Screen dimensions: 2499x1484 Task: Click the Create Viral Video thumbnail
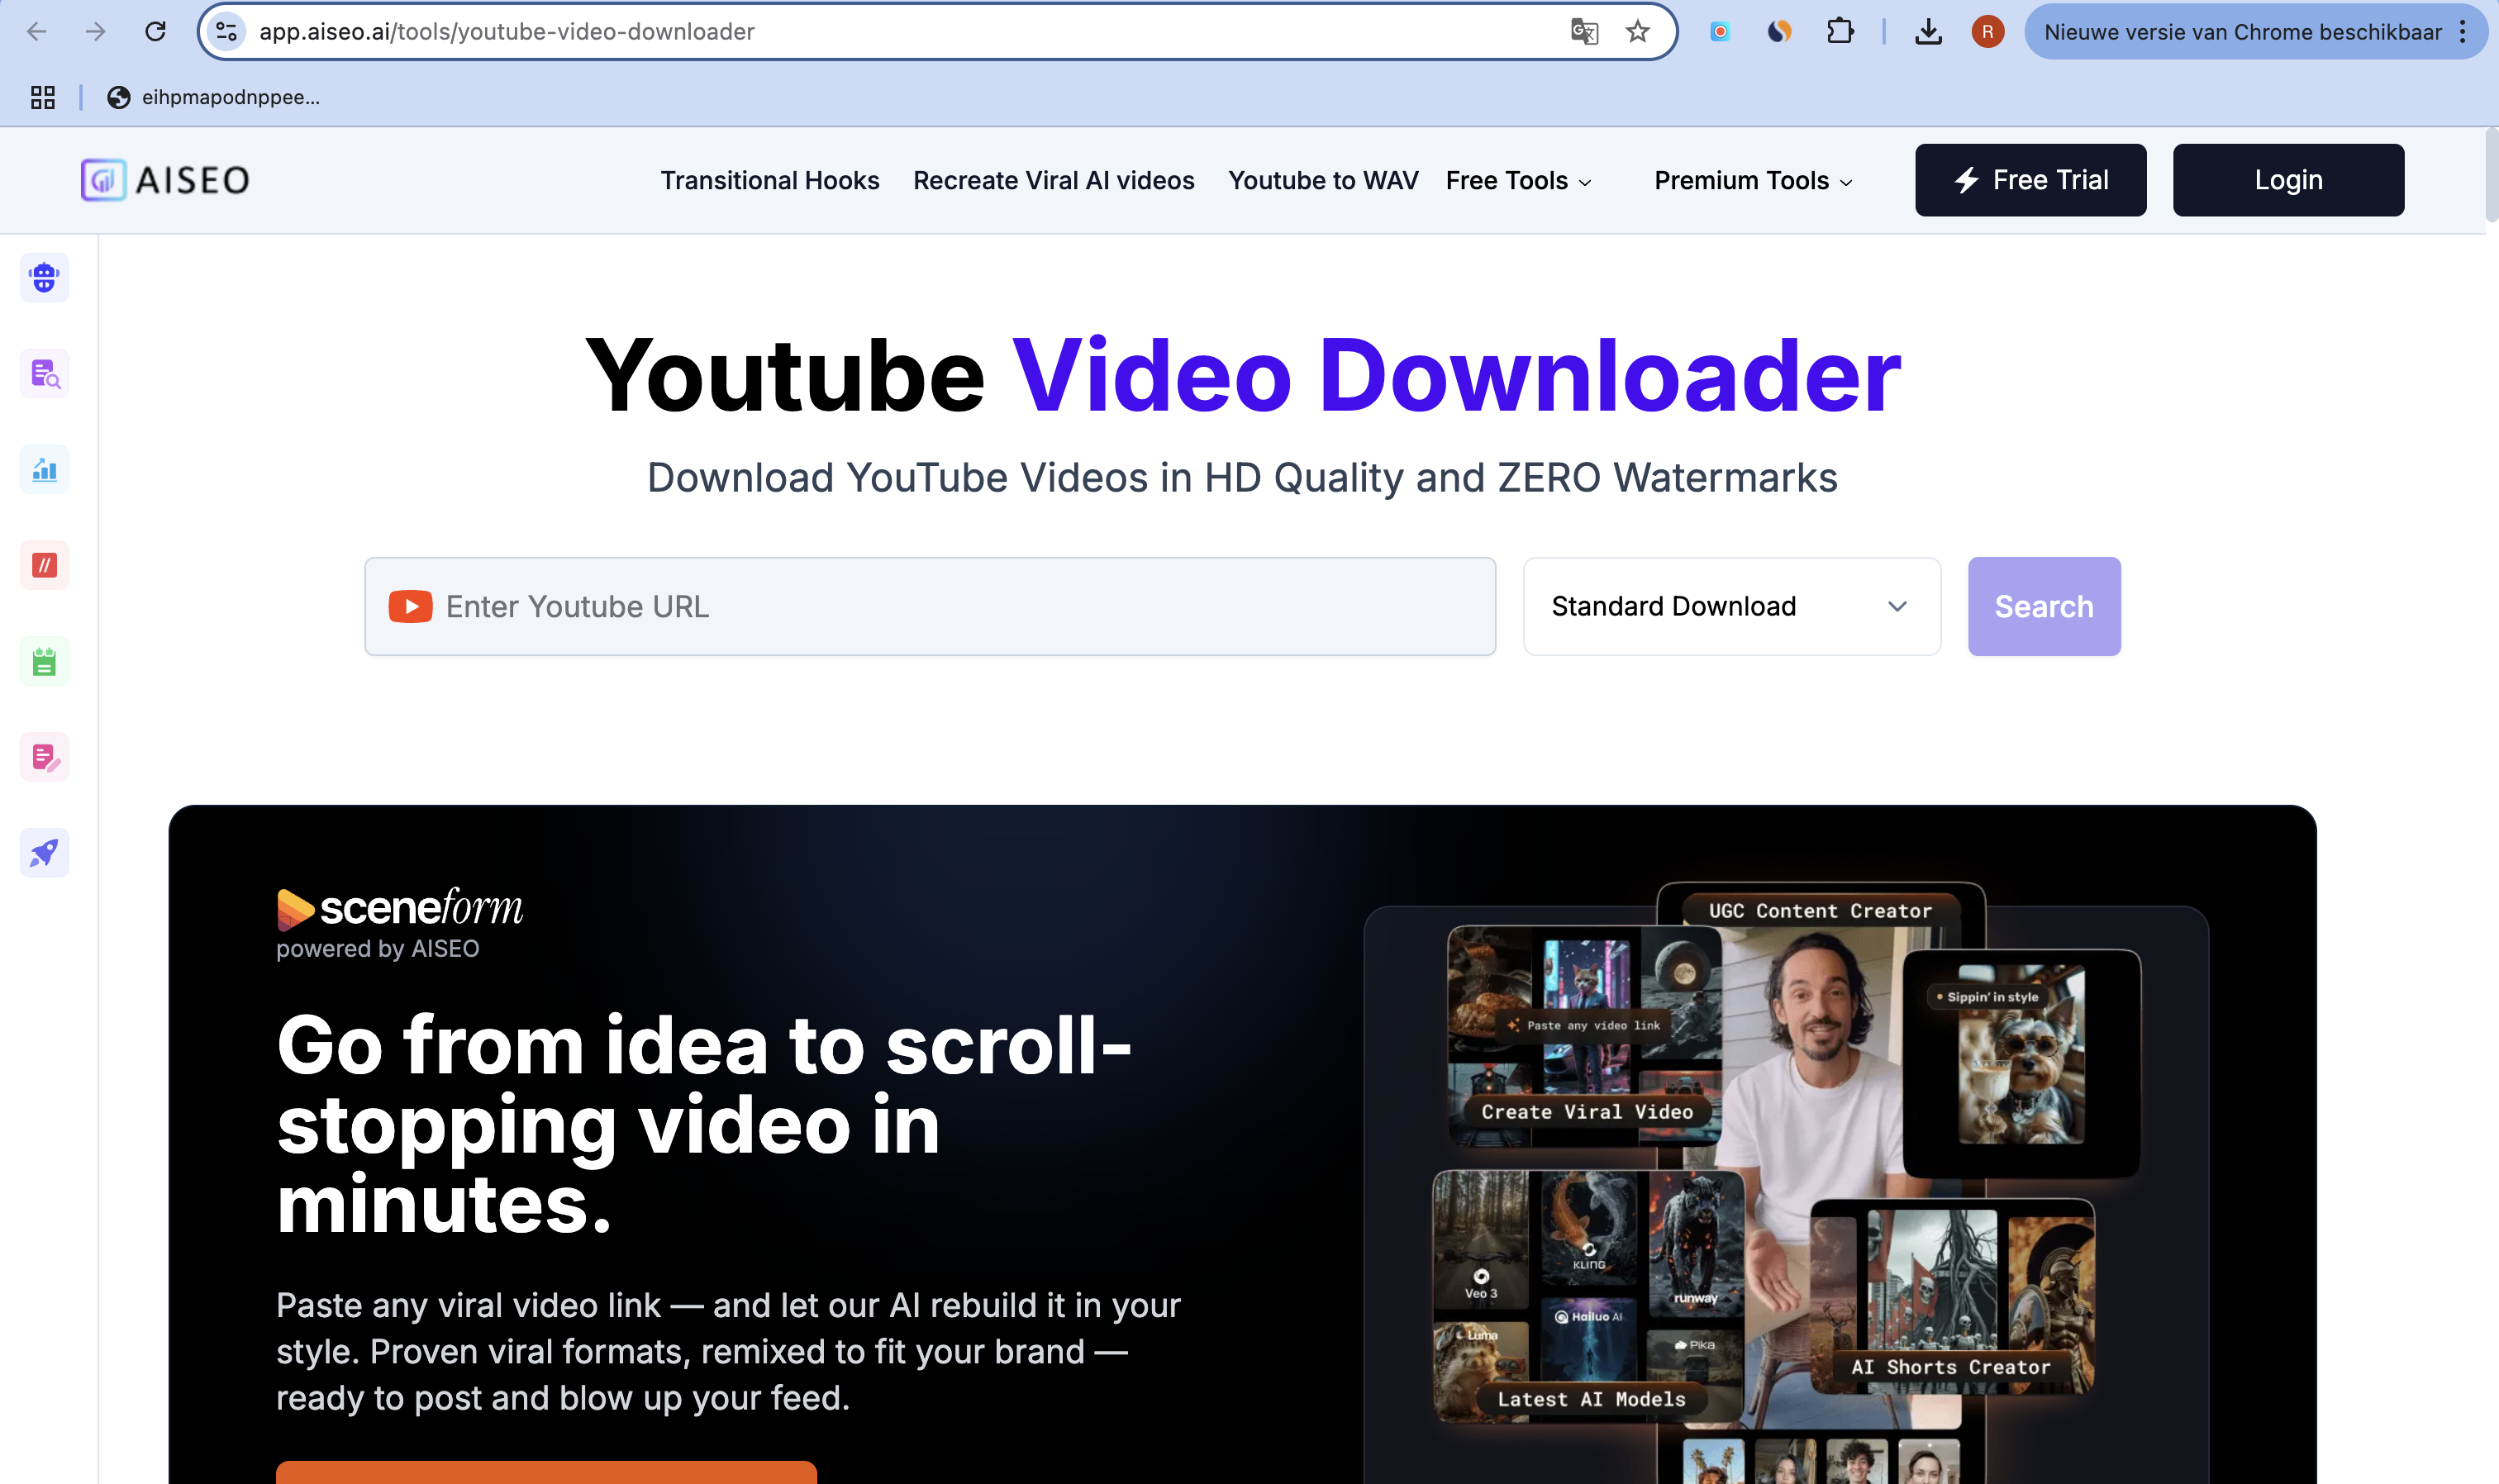coord(1585,1035)
